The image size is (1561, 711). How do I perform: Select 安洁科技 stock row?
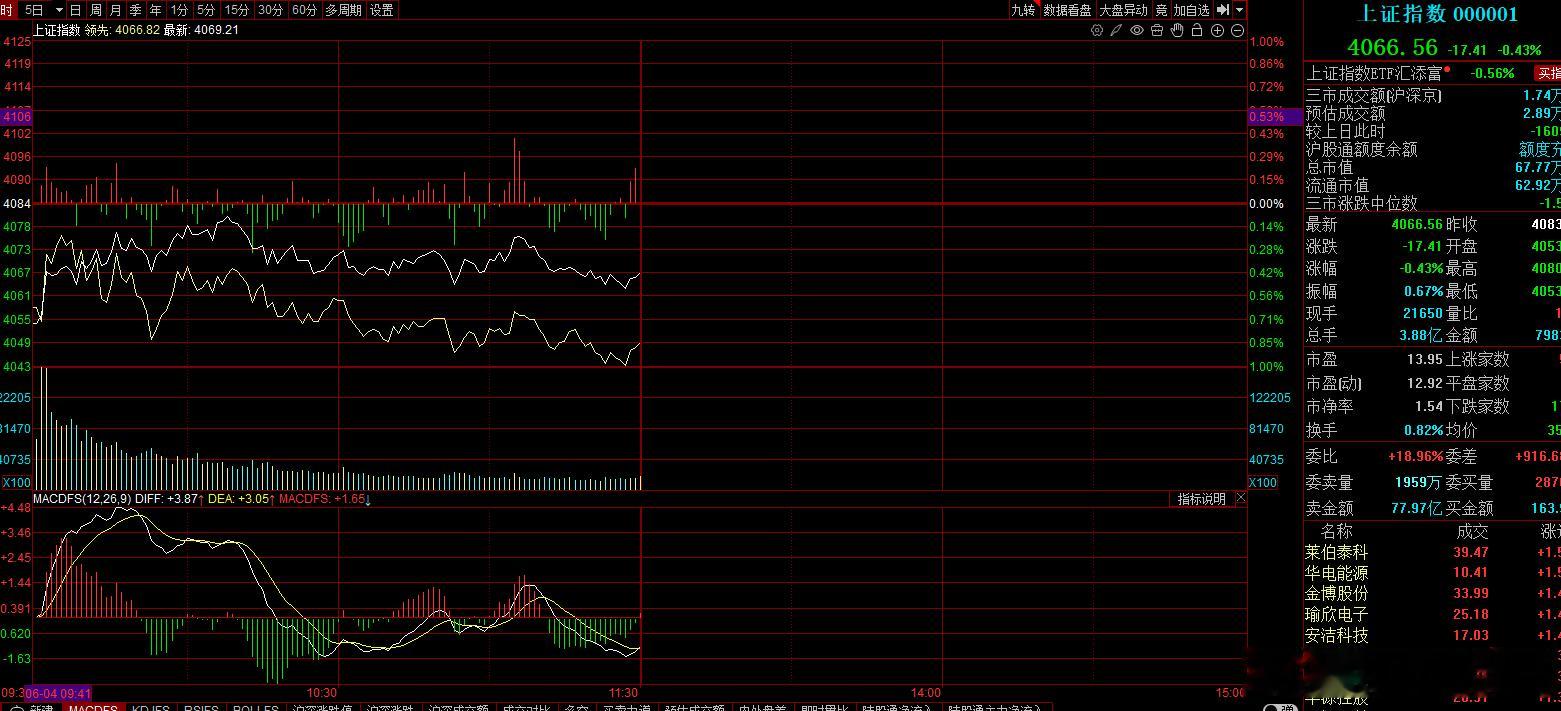coord(1433,635)
